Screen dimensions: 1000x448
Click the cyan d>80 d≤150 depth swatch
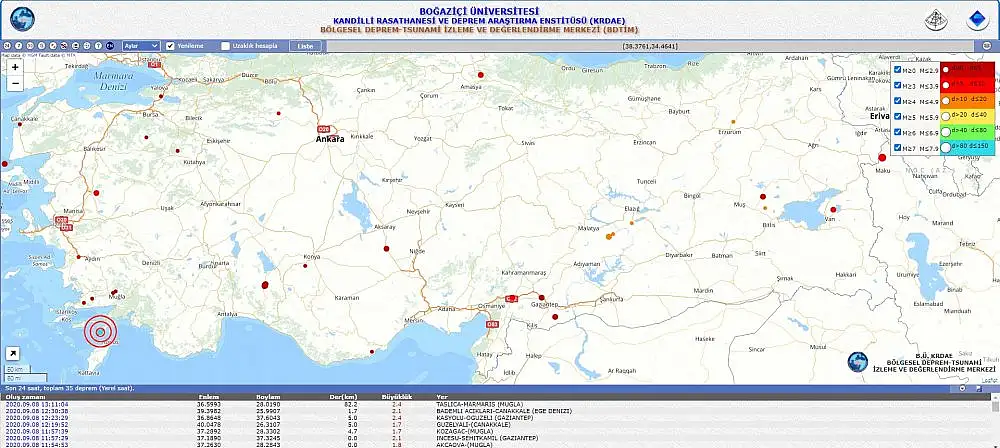[967, 147]
